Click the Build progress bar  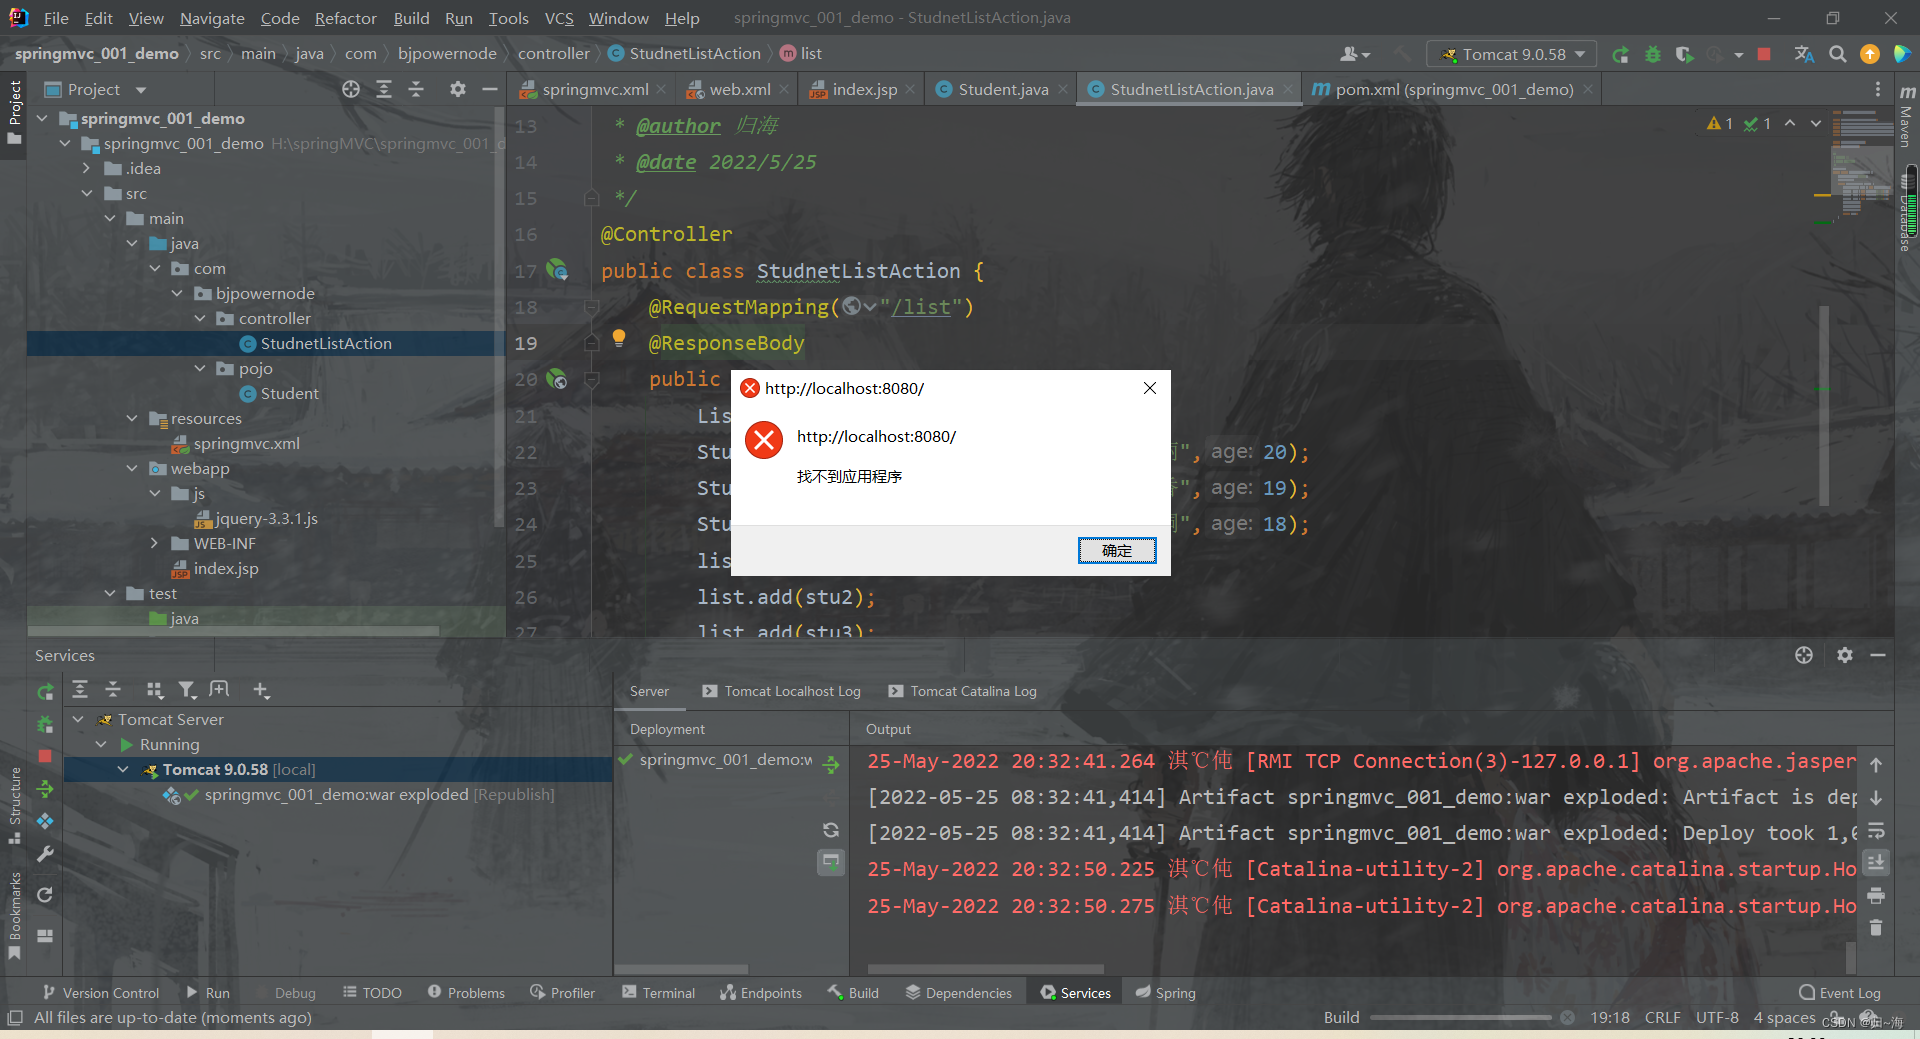click(1460, 1018)
